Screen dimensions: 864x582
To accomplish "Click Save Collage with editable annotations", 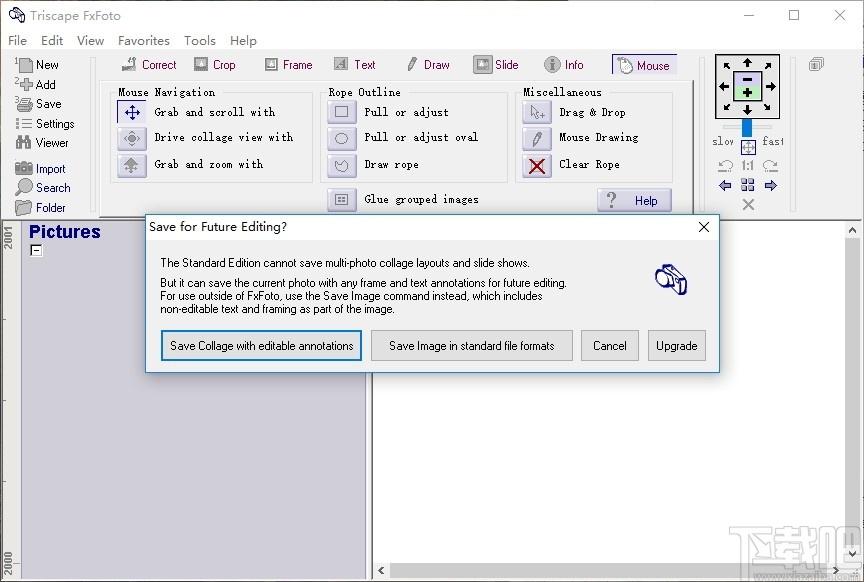I will click(262, 346).
